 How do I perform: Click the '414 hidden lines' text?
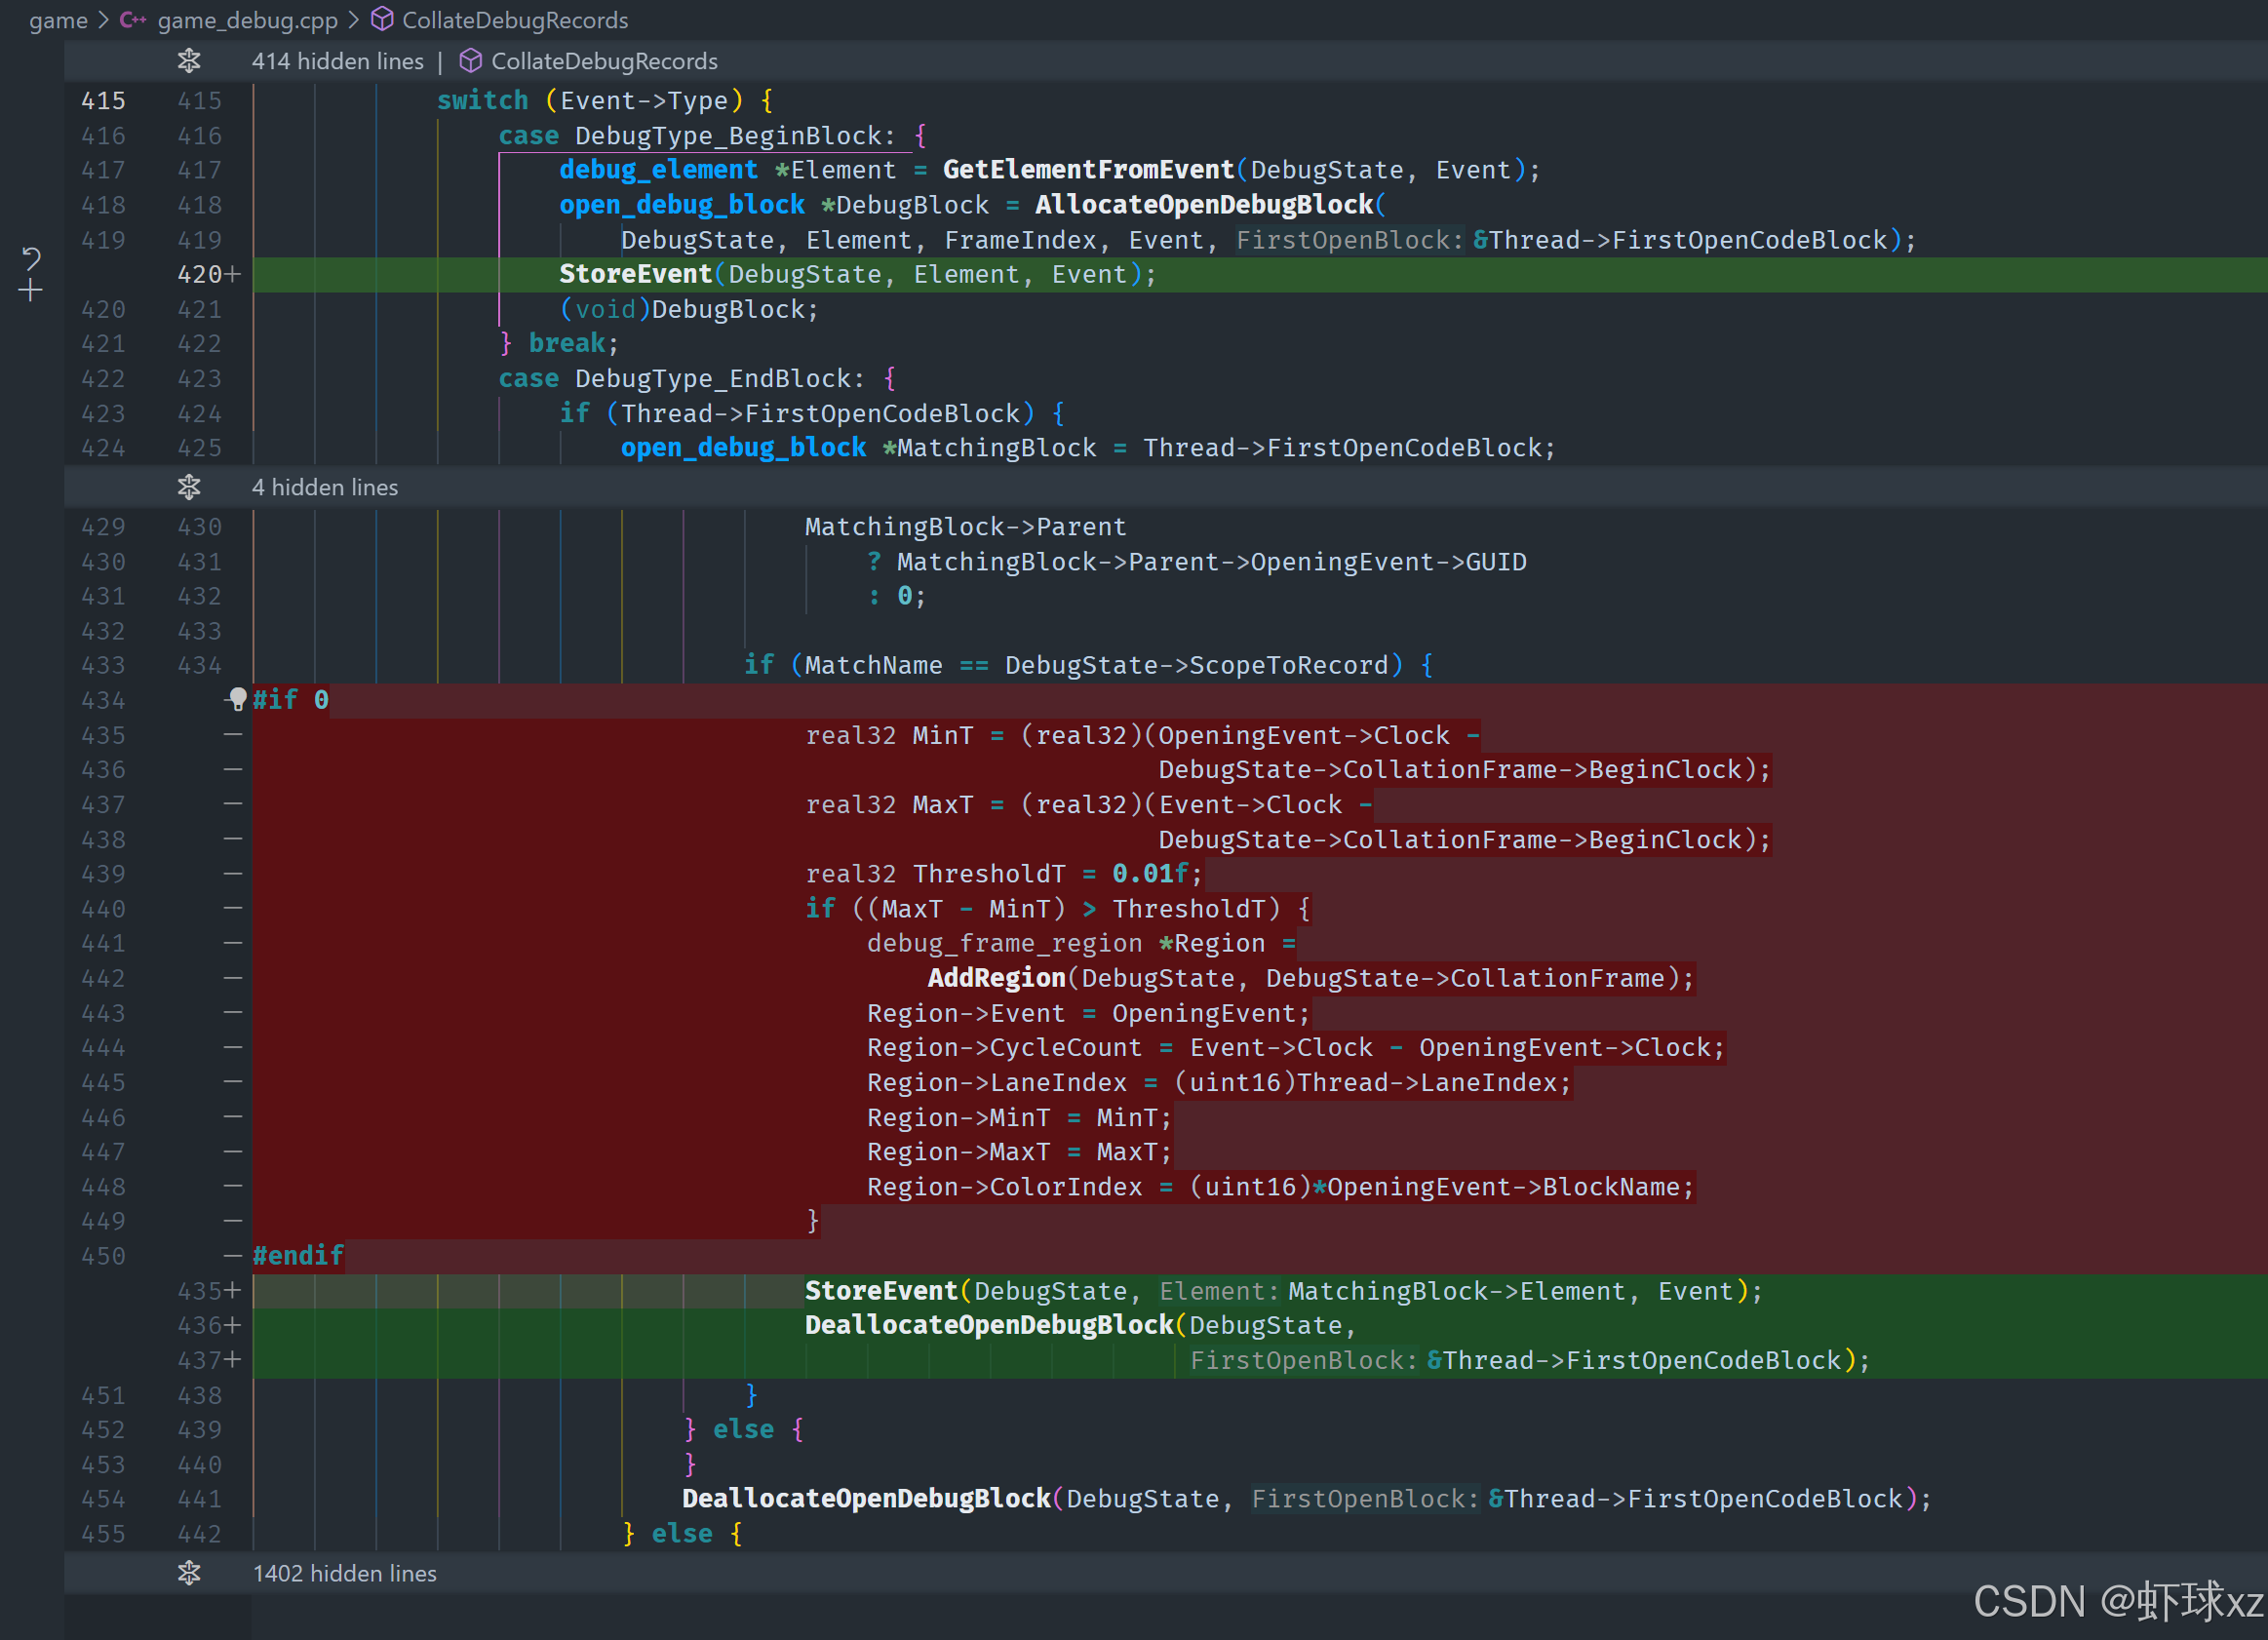pos(337,61)
